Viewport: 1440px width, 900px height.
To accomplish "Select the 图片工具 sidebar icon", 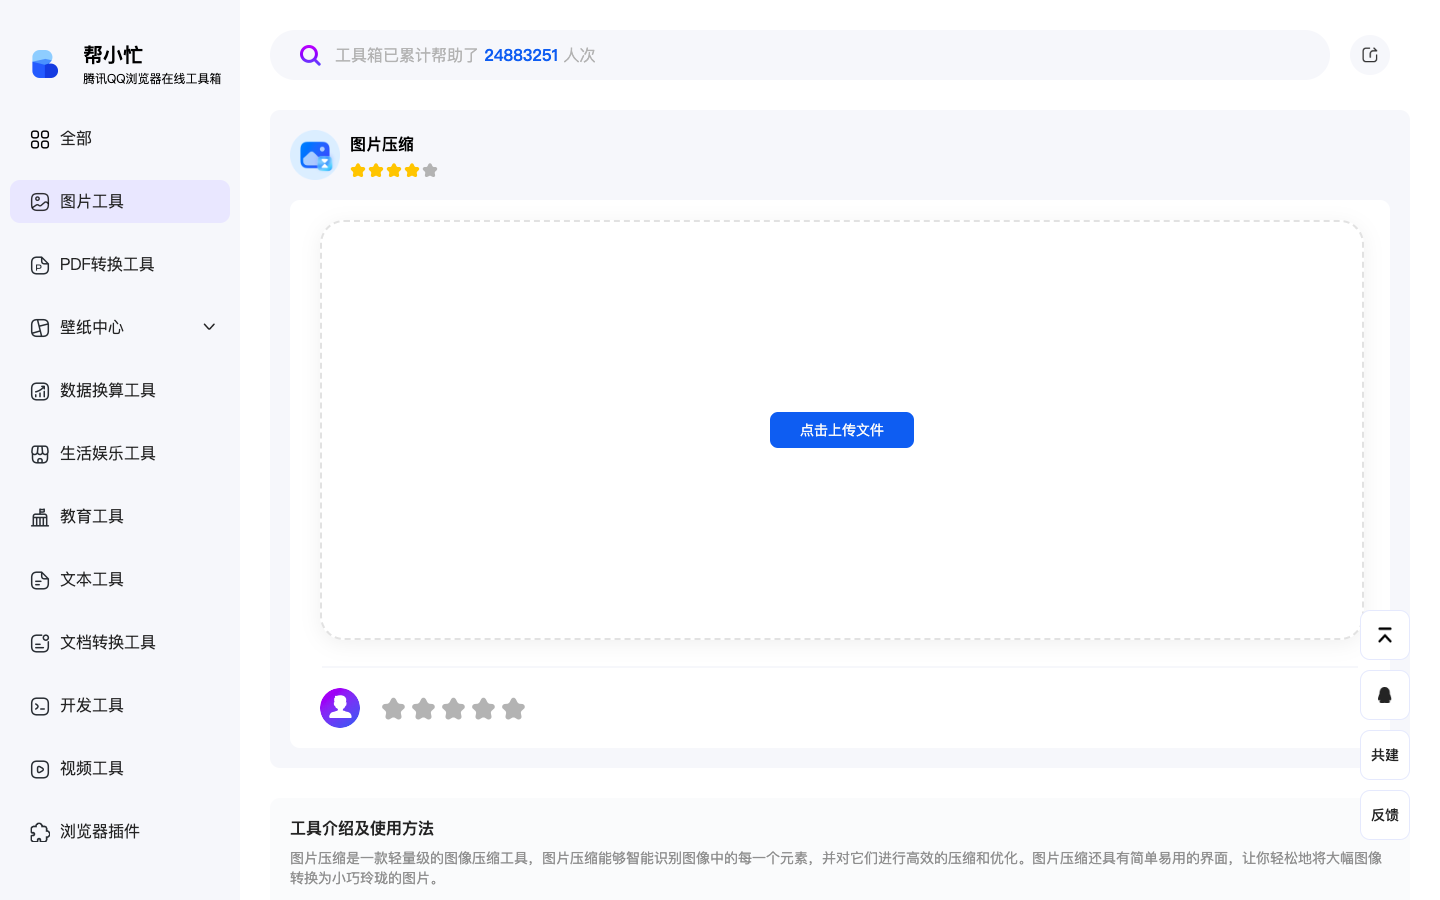I will [x=39, y=201].
